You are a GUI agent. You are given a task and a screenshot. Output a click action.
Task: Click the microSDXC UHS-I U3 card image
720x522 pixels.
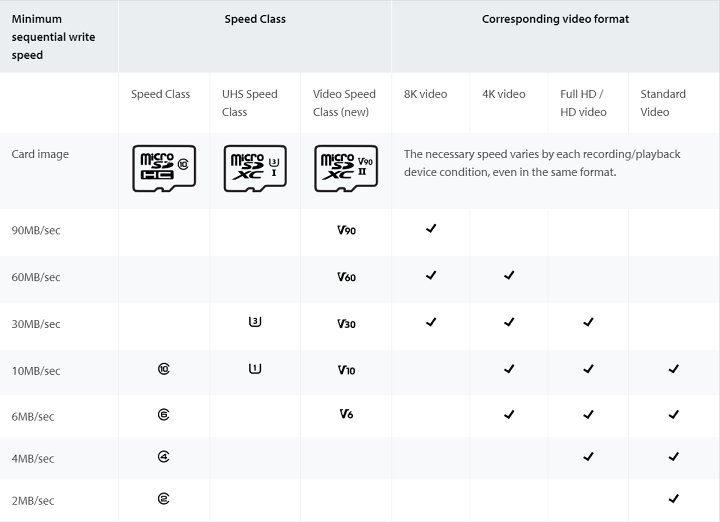point(254,168)
